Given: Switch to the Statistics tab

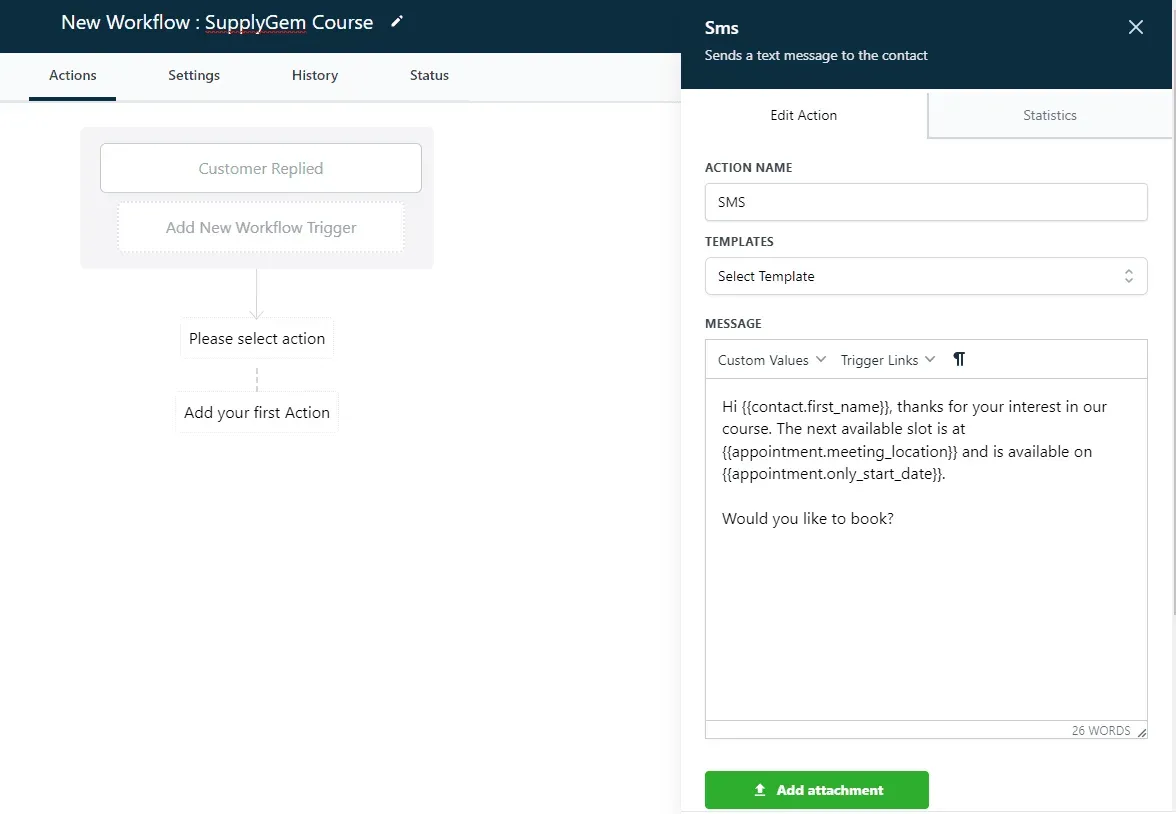Looking at the screenshot, I should (1049, 115).
